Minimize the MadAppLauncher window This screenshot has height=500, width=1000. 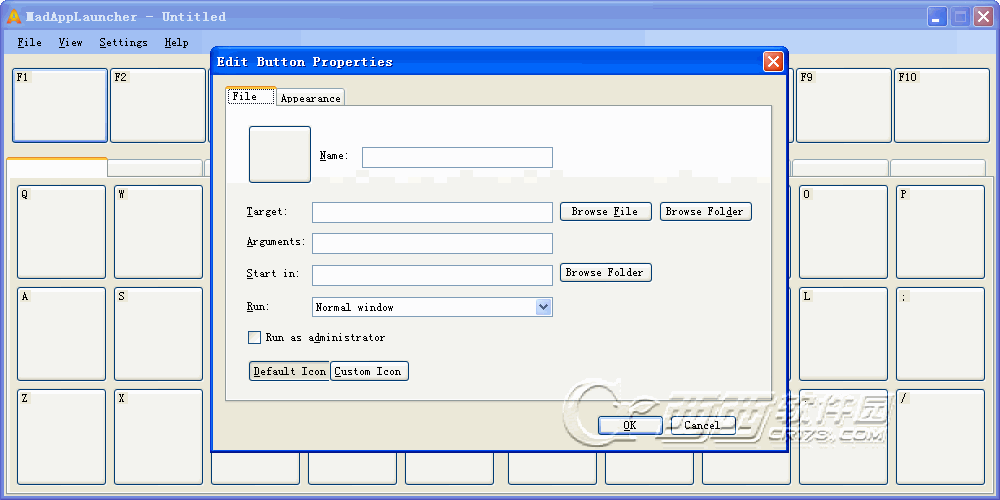937,17
